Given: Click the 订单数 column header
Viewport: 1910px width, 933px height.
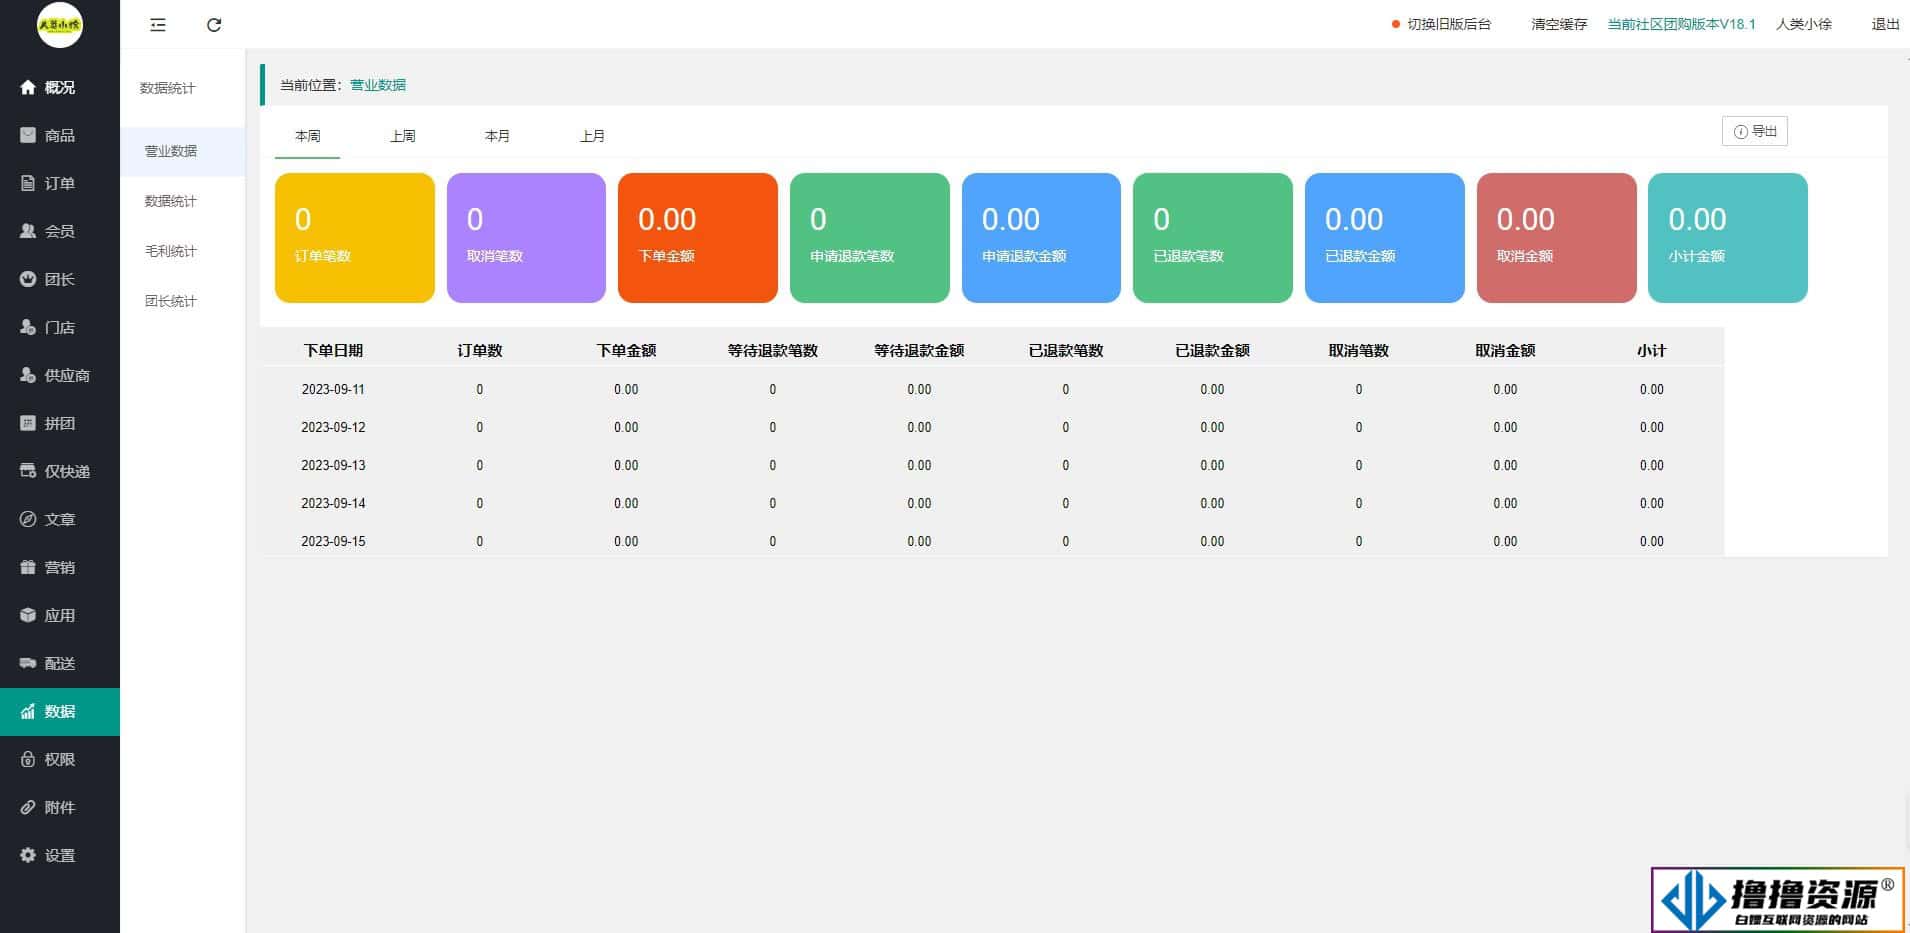Looking at the screenshot, I should [x=480, y=351].
